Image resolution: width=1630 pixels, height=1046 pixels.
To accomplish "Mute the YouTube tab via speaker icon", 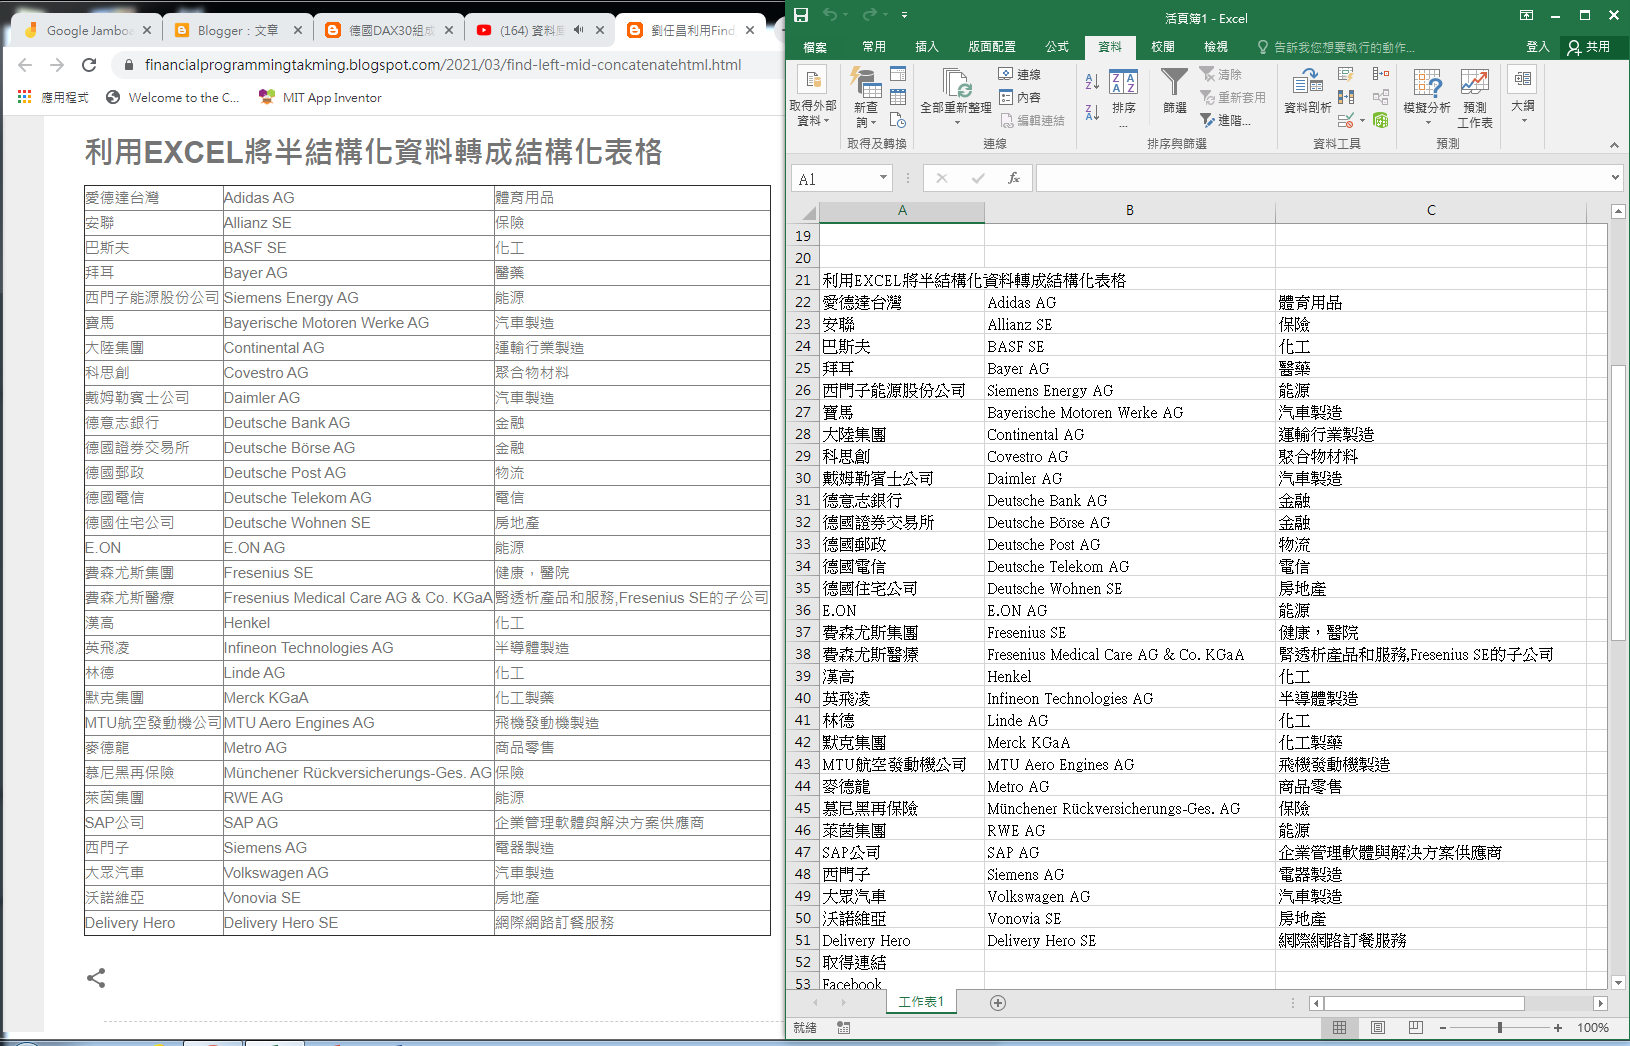I will [x=578, y=30].
